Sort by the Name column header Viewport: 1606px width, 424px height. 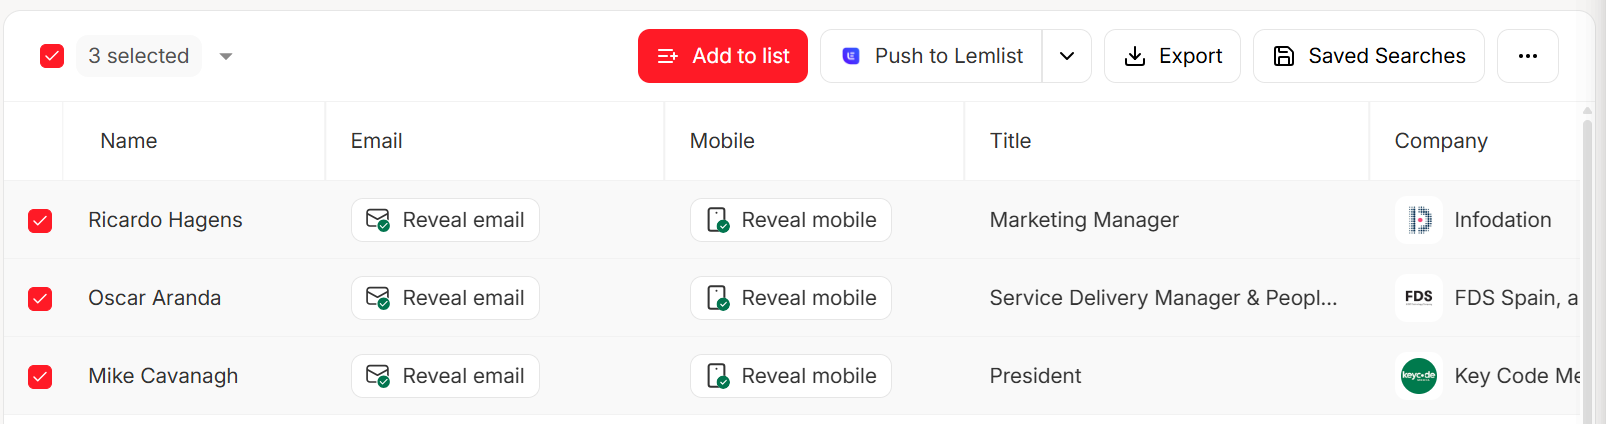(129, 141)
